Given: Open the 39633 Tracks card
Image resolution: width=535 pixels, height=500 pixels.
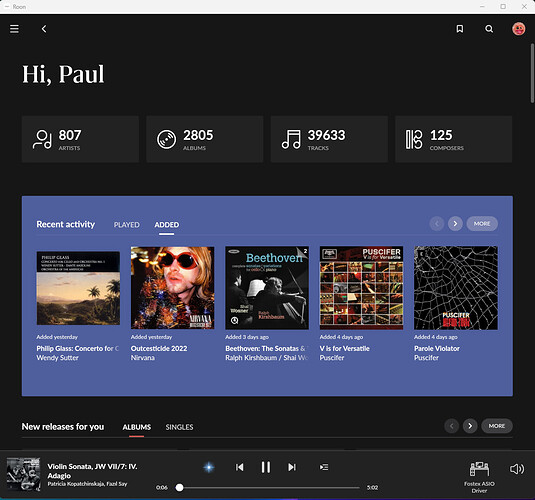Looking at the screenshot, I should [x=329, y=139].
